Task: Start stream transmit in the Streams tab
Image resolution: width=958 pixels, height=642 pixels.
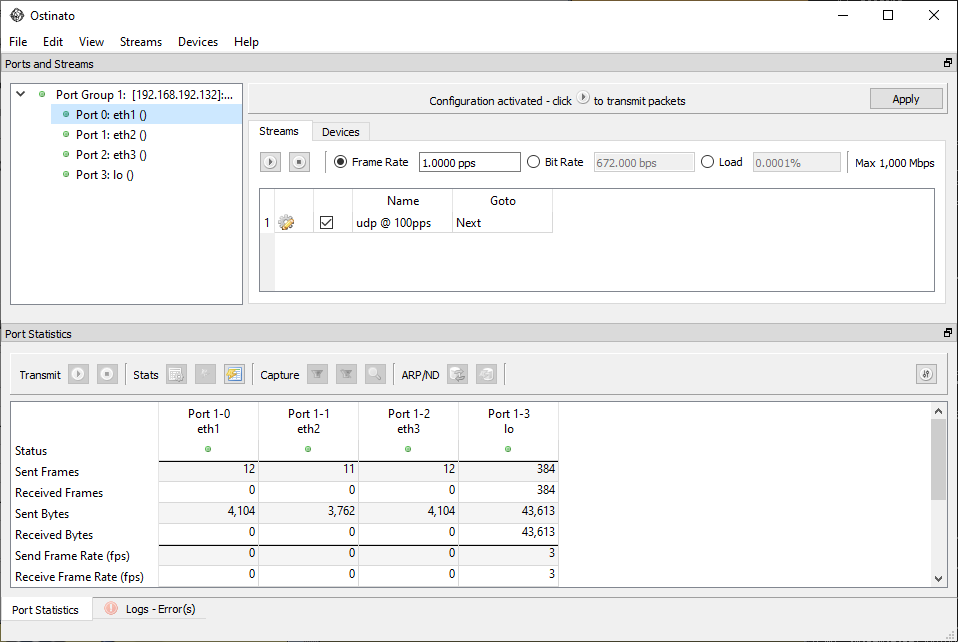Action: pos(270,162)
